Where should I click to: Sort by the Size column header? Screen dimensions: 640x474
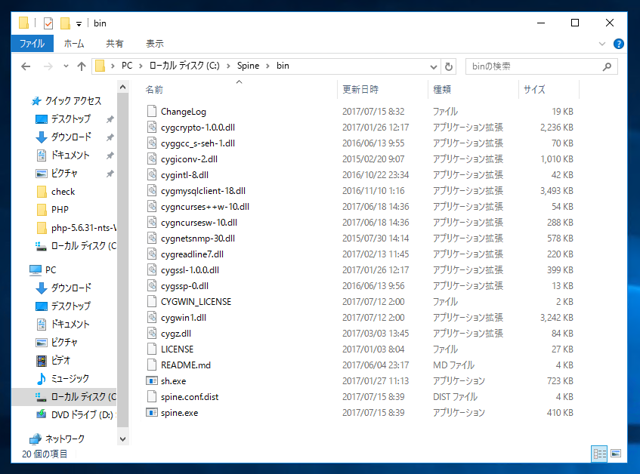[549, 89]
